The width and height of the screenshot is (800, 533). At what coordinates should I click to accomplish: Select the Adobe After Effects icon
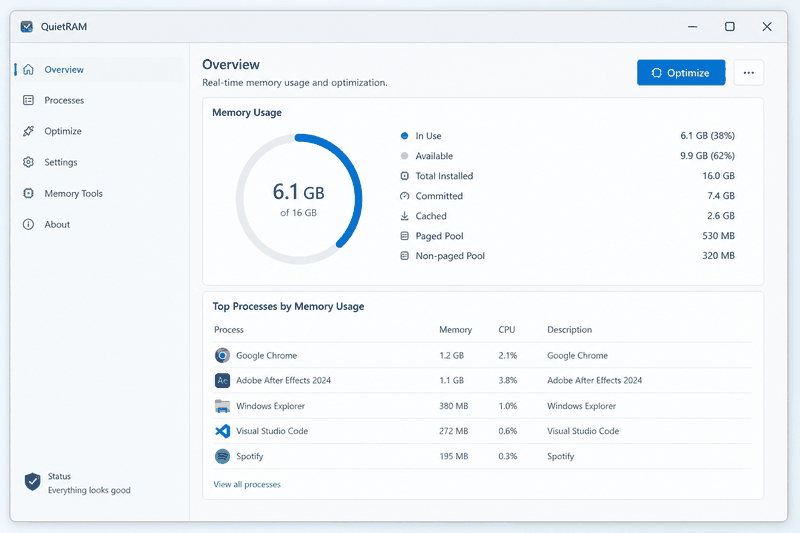222,380
